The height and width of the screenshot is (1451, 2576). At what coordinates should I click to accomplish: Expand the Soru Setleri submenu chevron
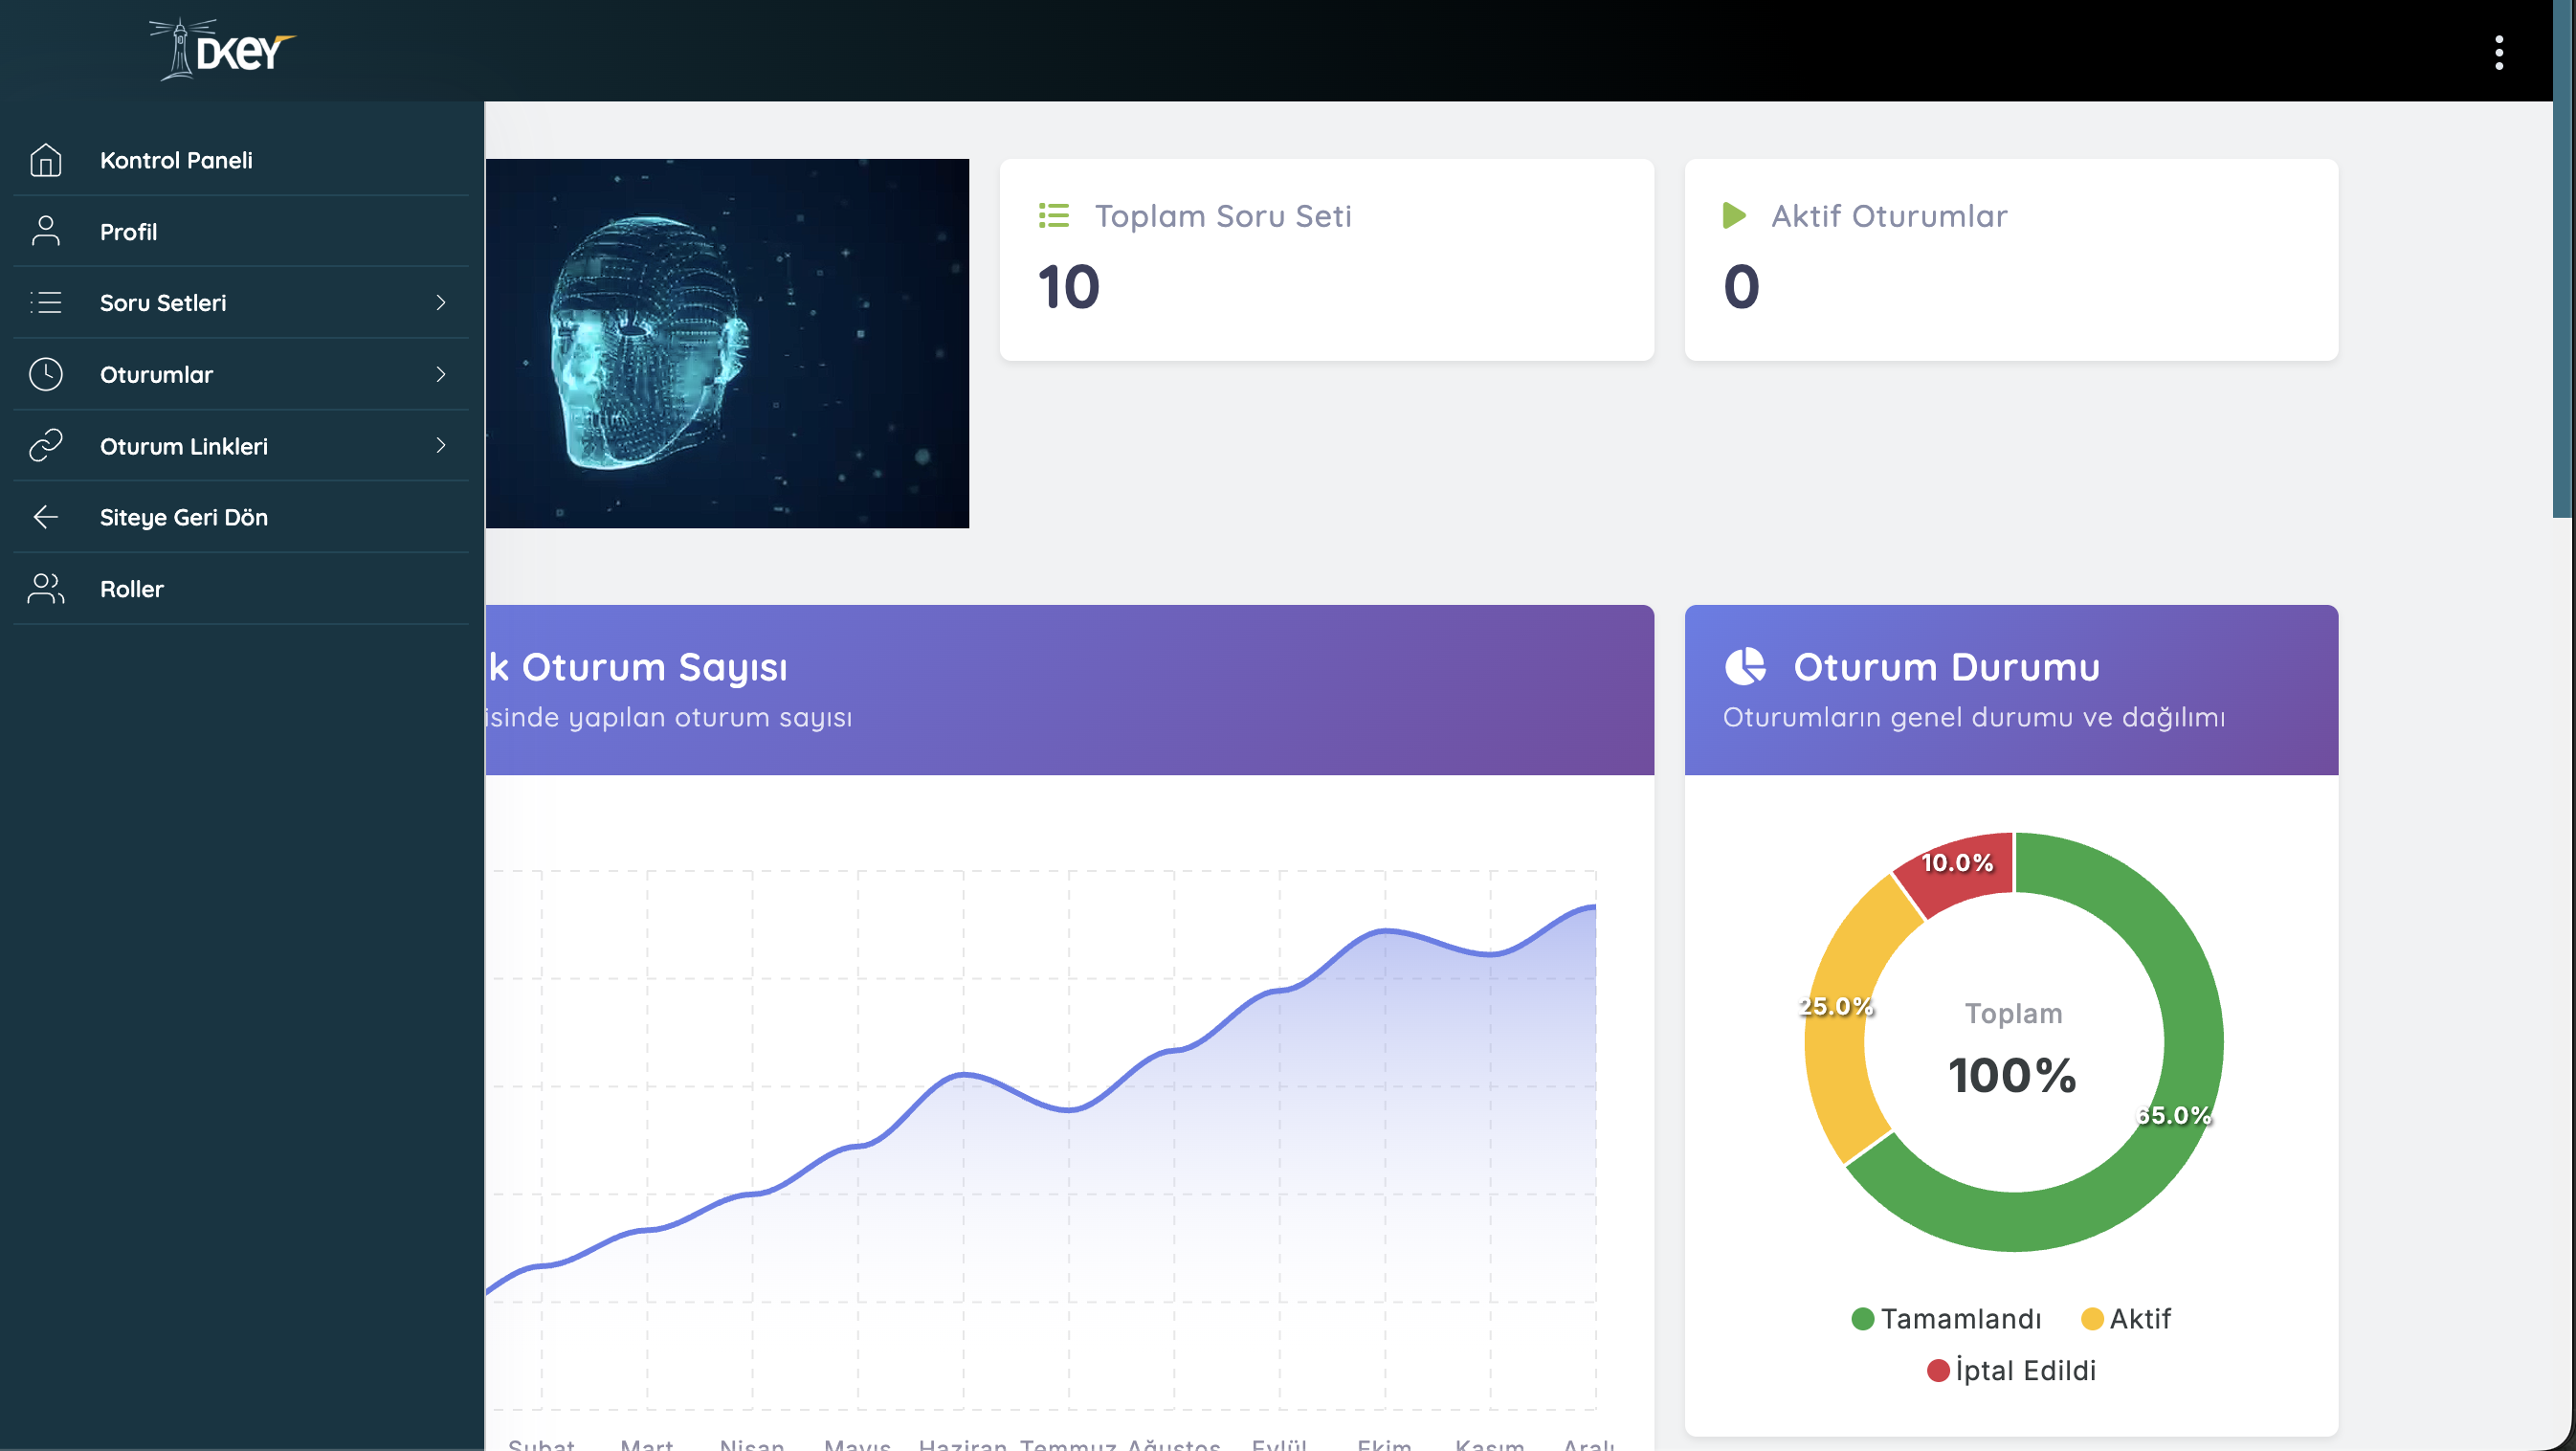pyautogui.click(x=440, y=302)
